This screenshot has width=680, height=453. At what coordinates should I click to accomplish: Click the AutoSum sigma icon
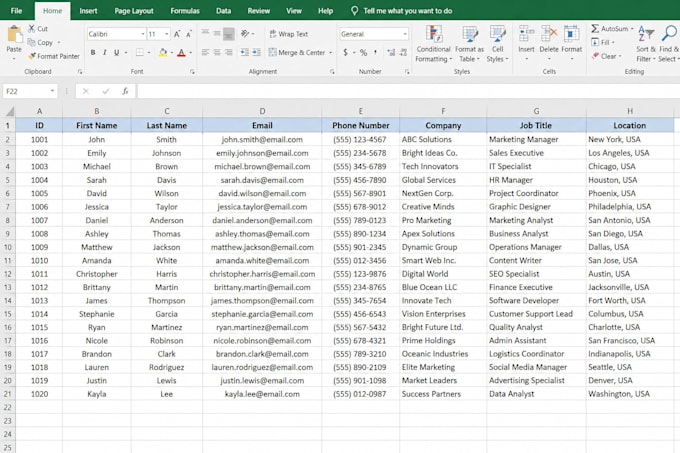click(x=595, y=29)
